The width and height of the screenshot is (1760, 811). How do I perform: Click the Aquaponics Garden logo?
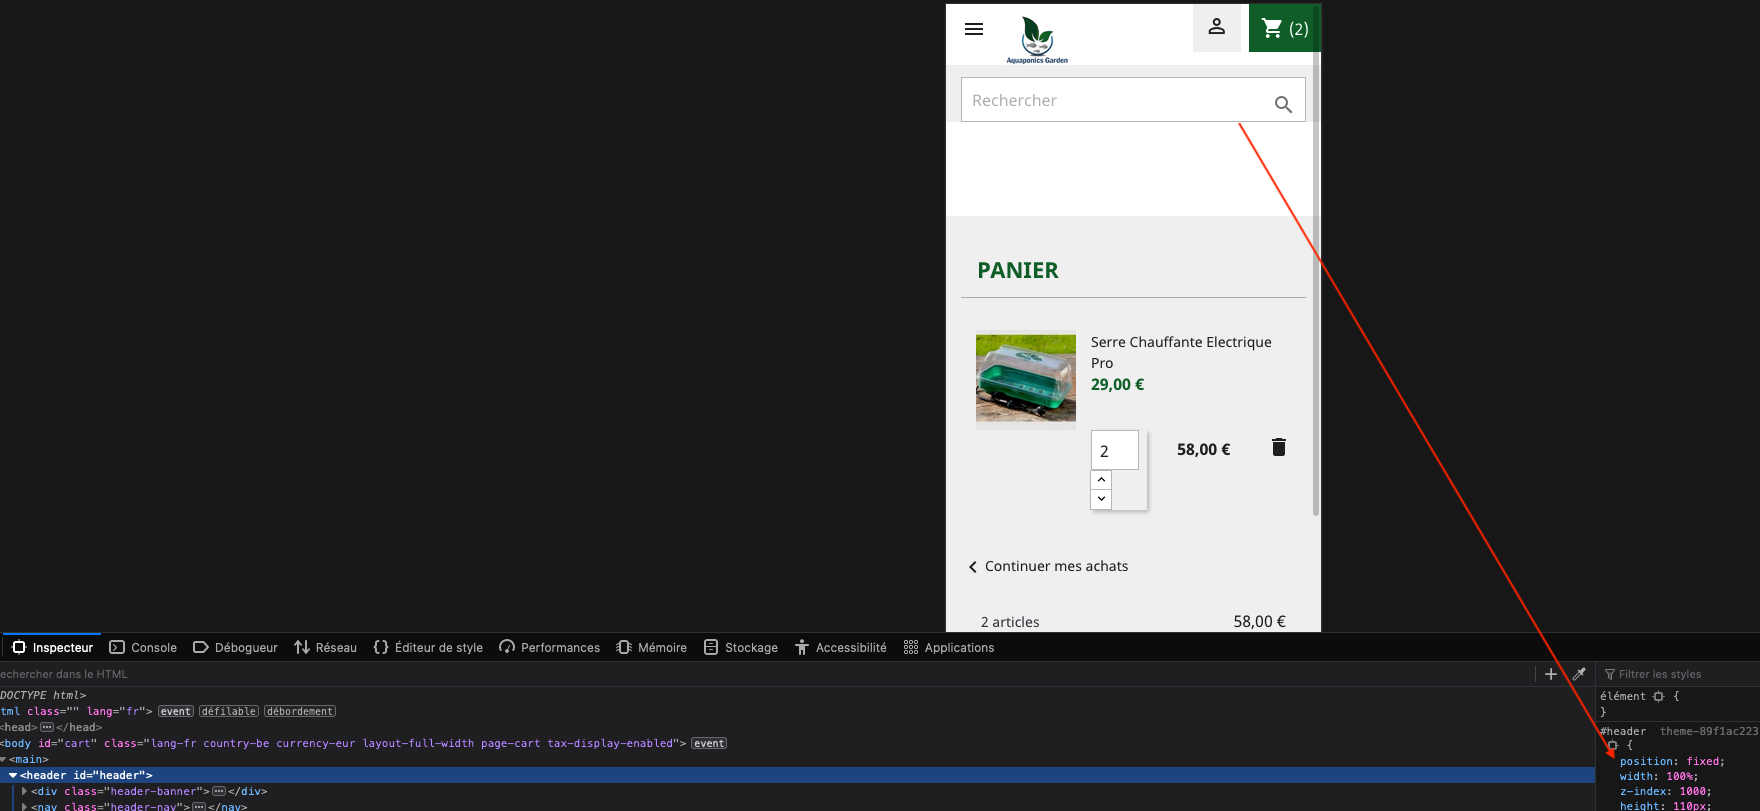click(x=1037, y=40)
